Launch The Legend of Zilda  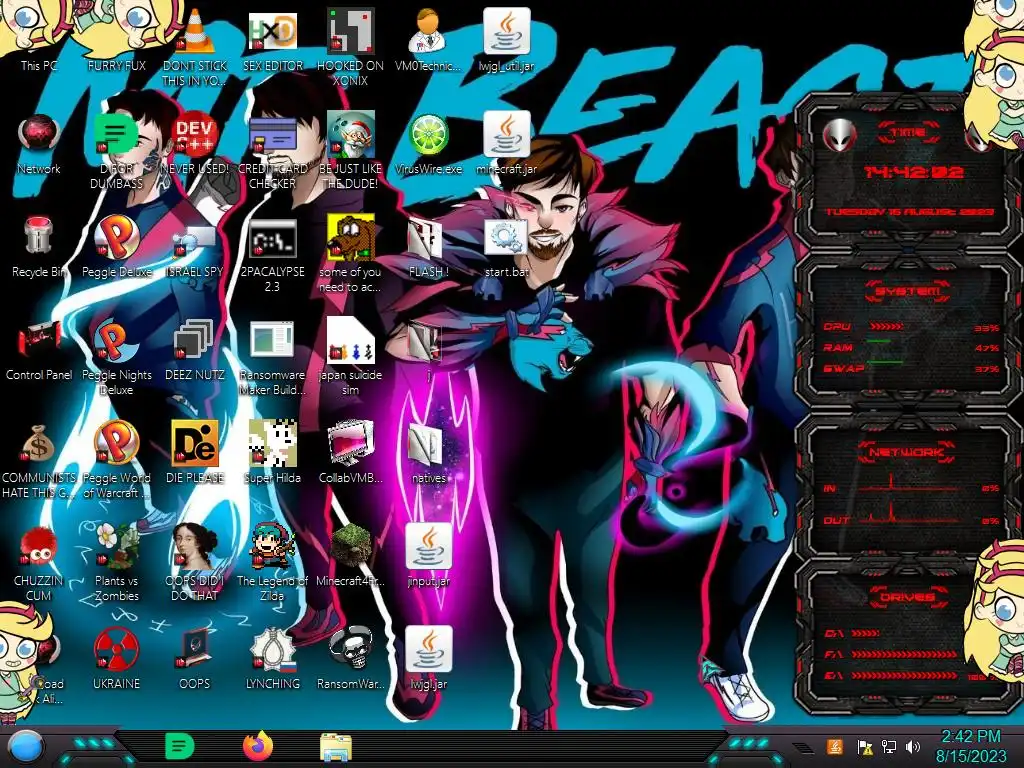click(x=272, y=547)
